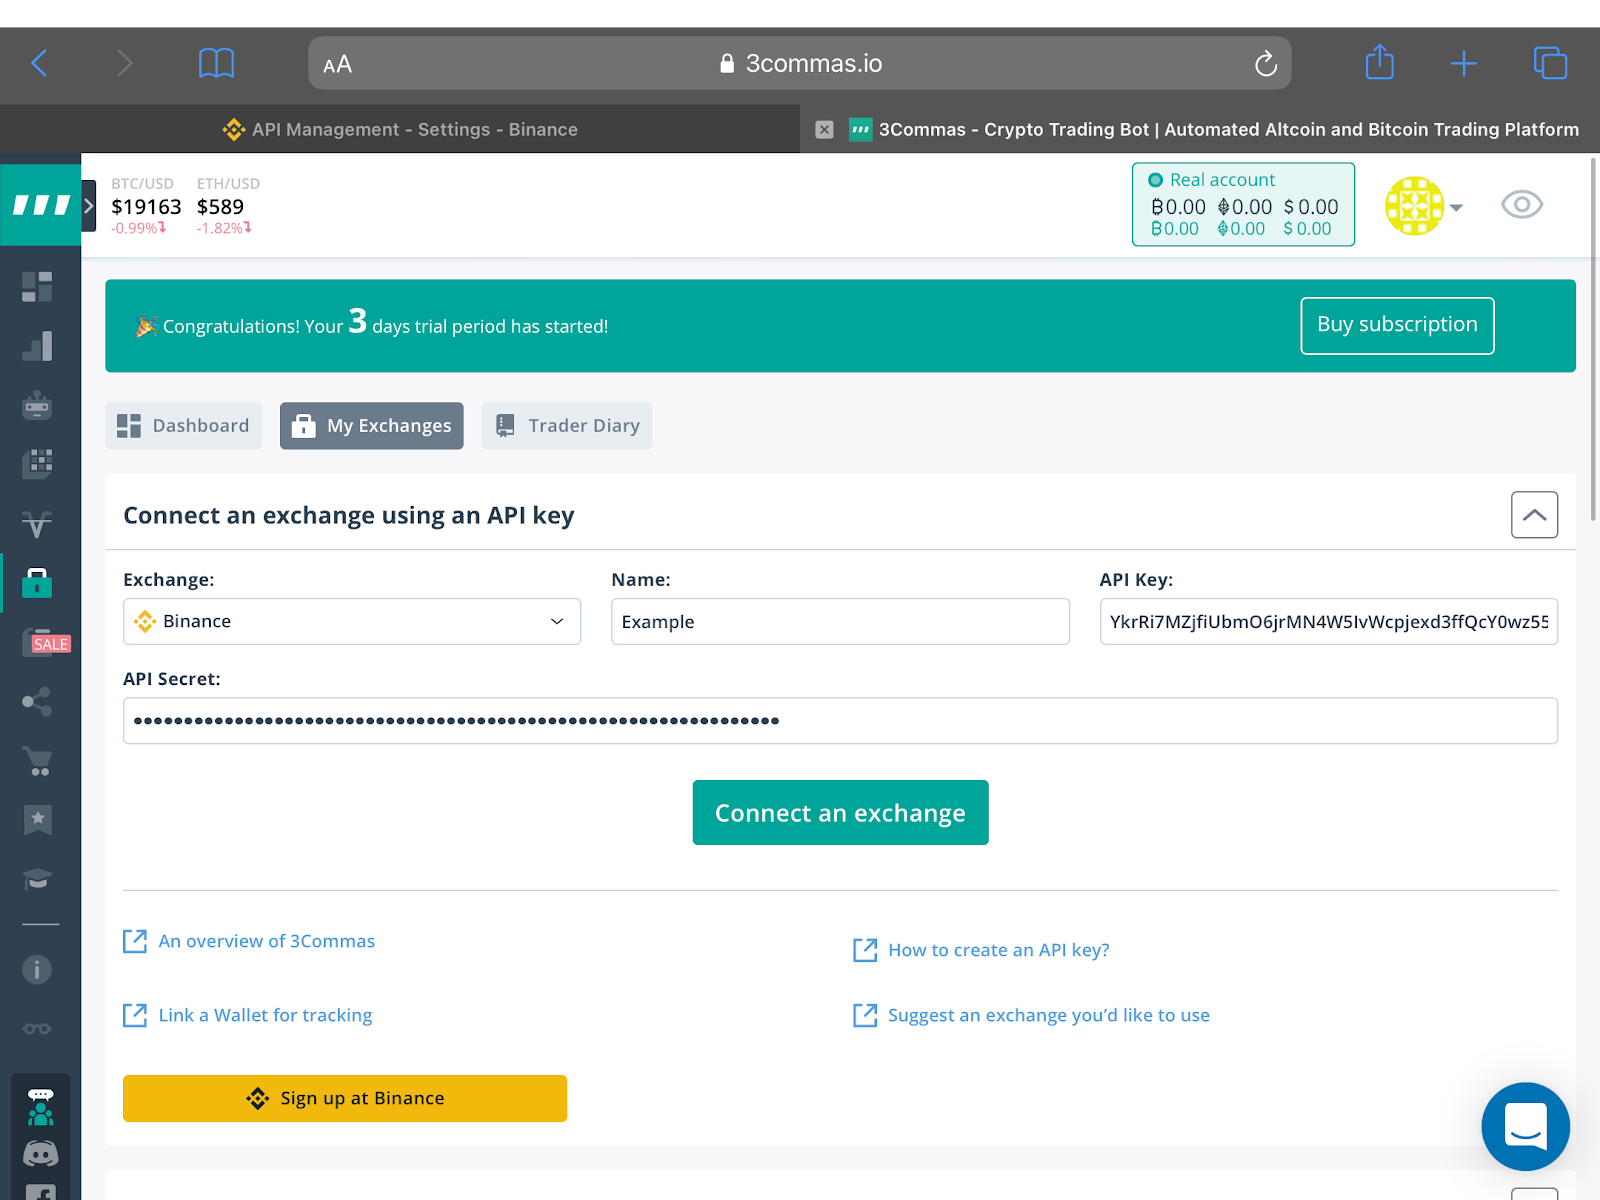1600x1200 pixels.
Task: Click the API Key input field
Action: [x=1329, y=621]
